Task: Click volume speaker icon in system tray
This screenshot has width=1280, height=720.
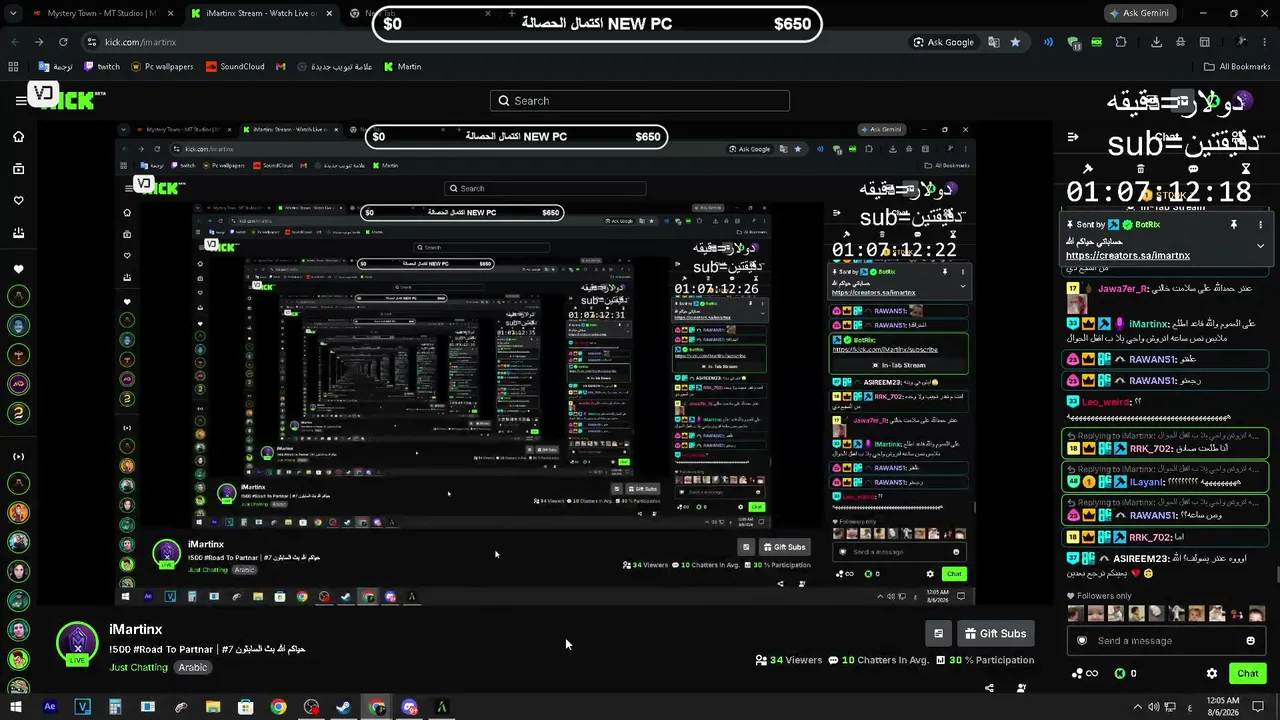Action: tap(1153, 707)
